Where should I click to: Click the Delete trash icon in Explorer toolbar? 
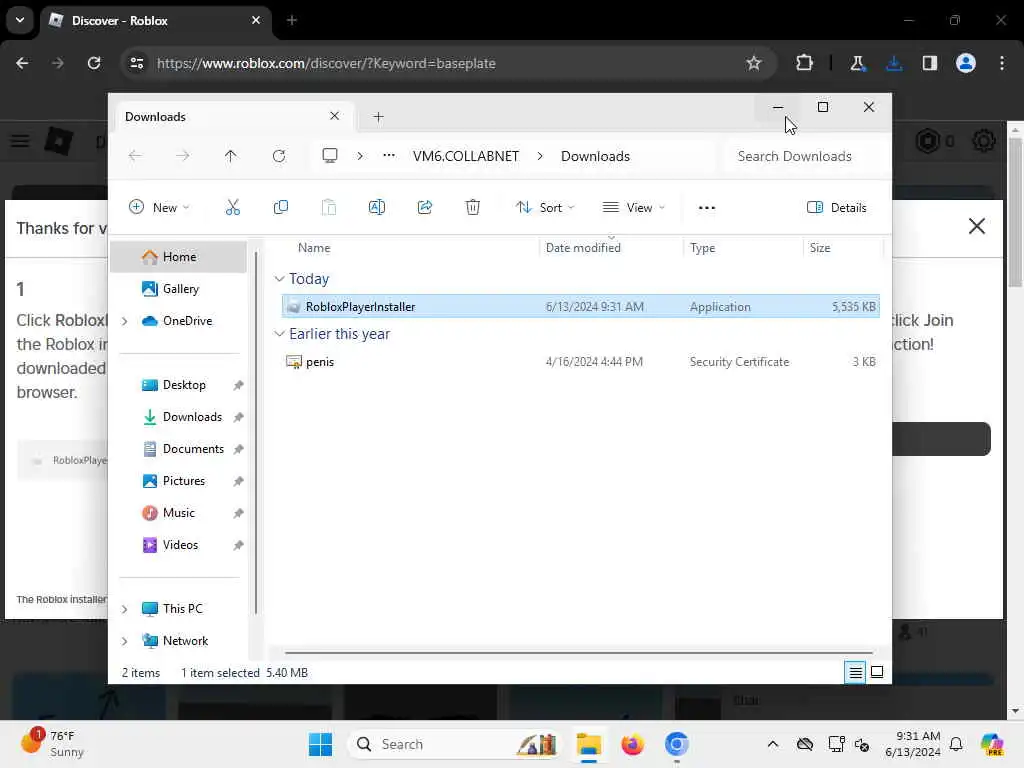[x=473, y=208]
